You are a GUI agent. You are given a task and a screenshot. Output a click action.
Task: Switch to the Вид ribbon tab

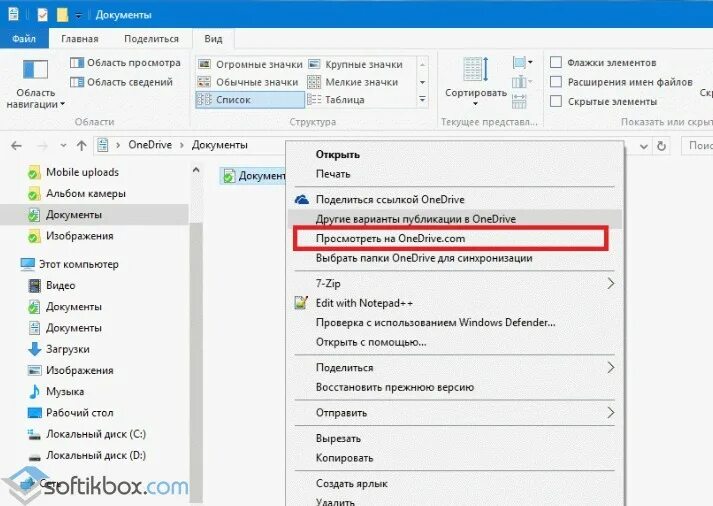click(x=213, y=39)
